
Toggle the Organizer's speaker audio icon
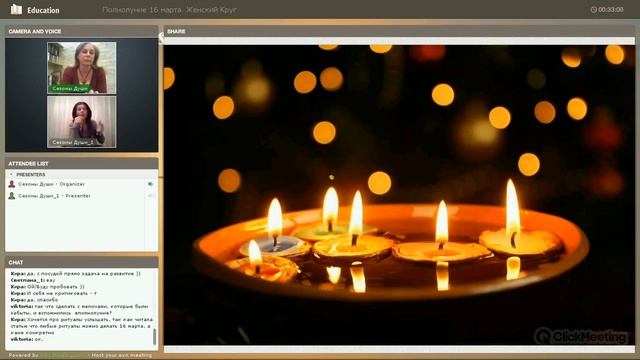click(x=151, y=184)
